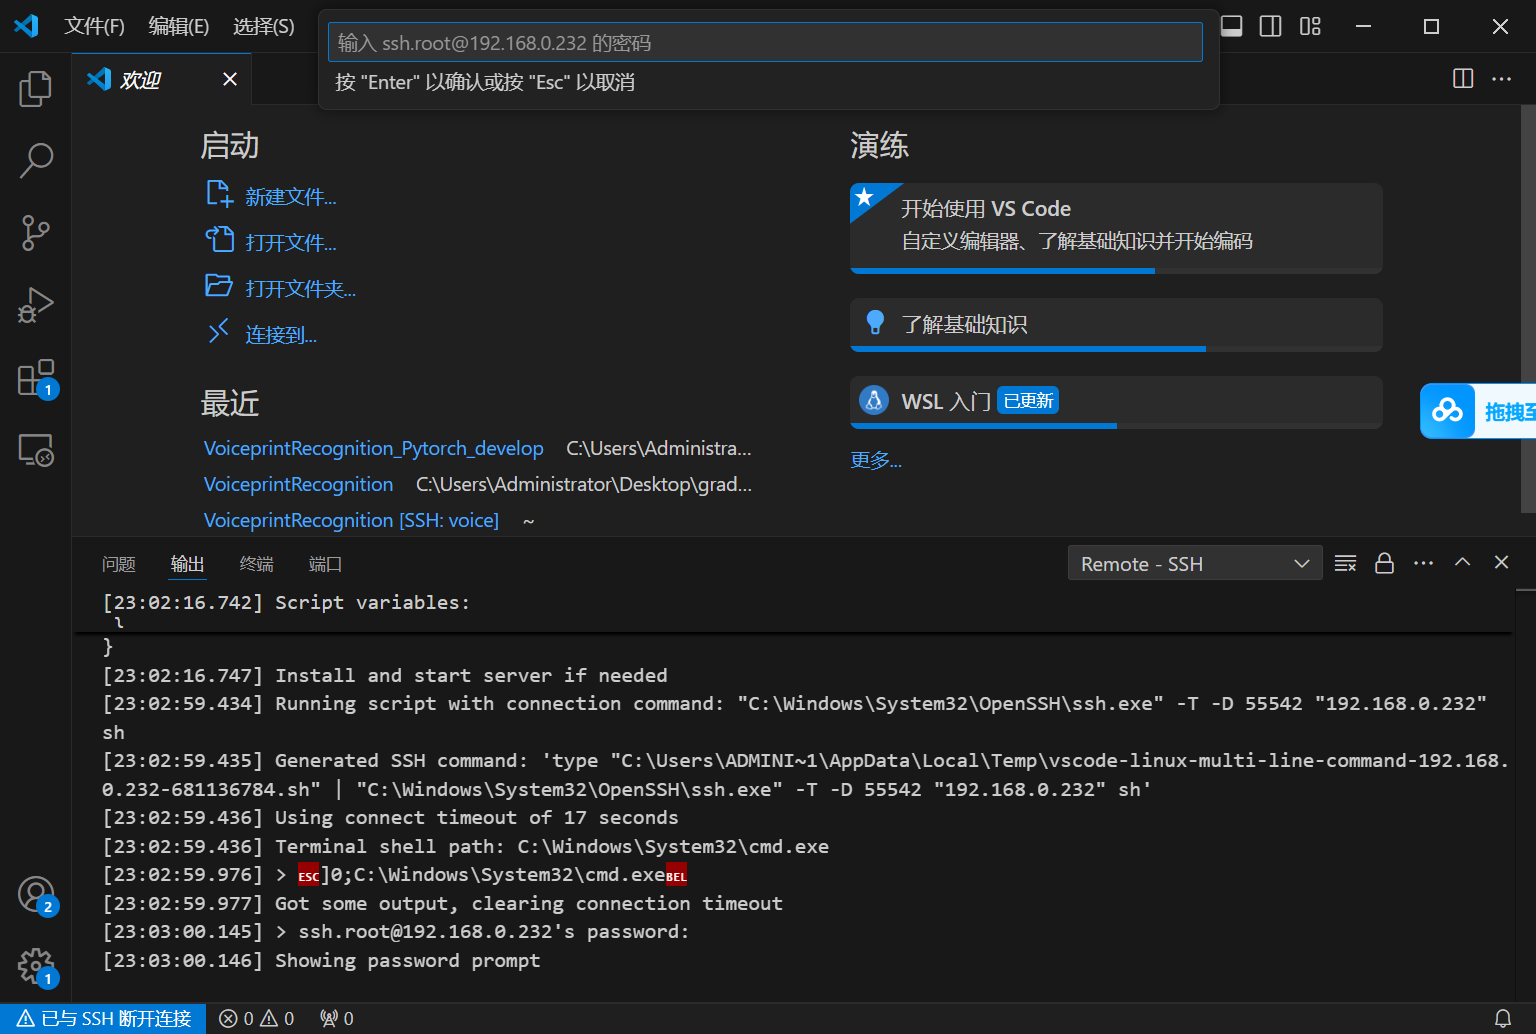The image size is (1536, 1034).
Task: Click the 已与 SSH 断开连接 remote indicator
Action: (x=103, y=1018)
